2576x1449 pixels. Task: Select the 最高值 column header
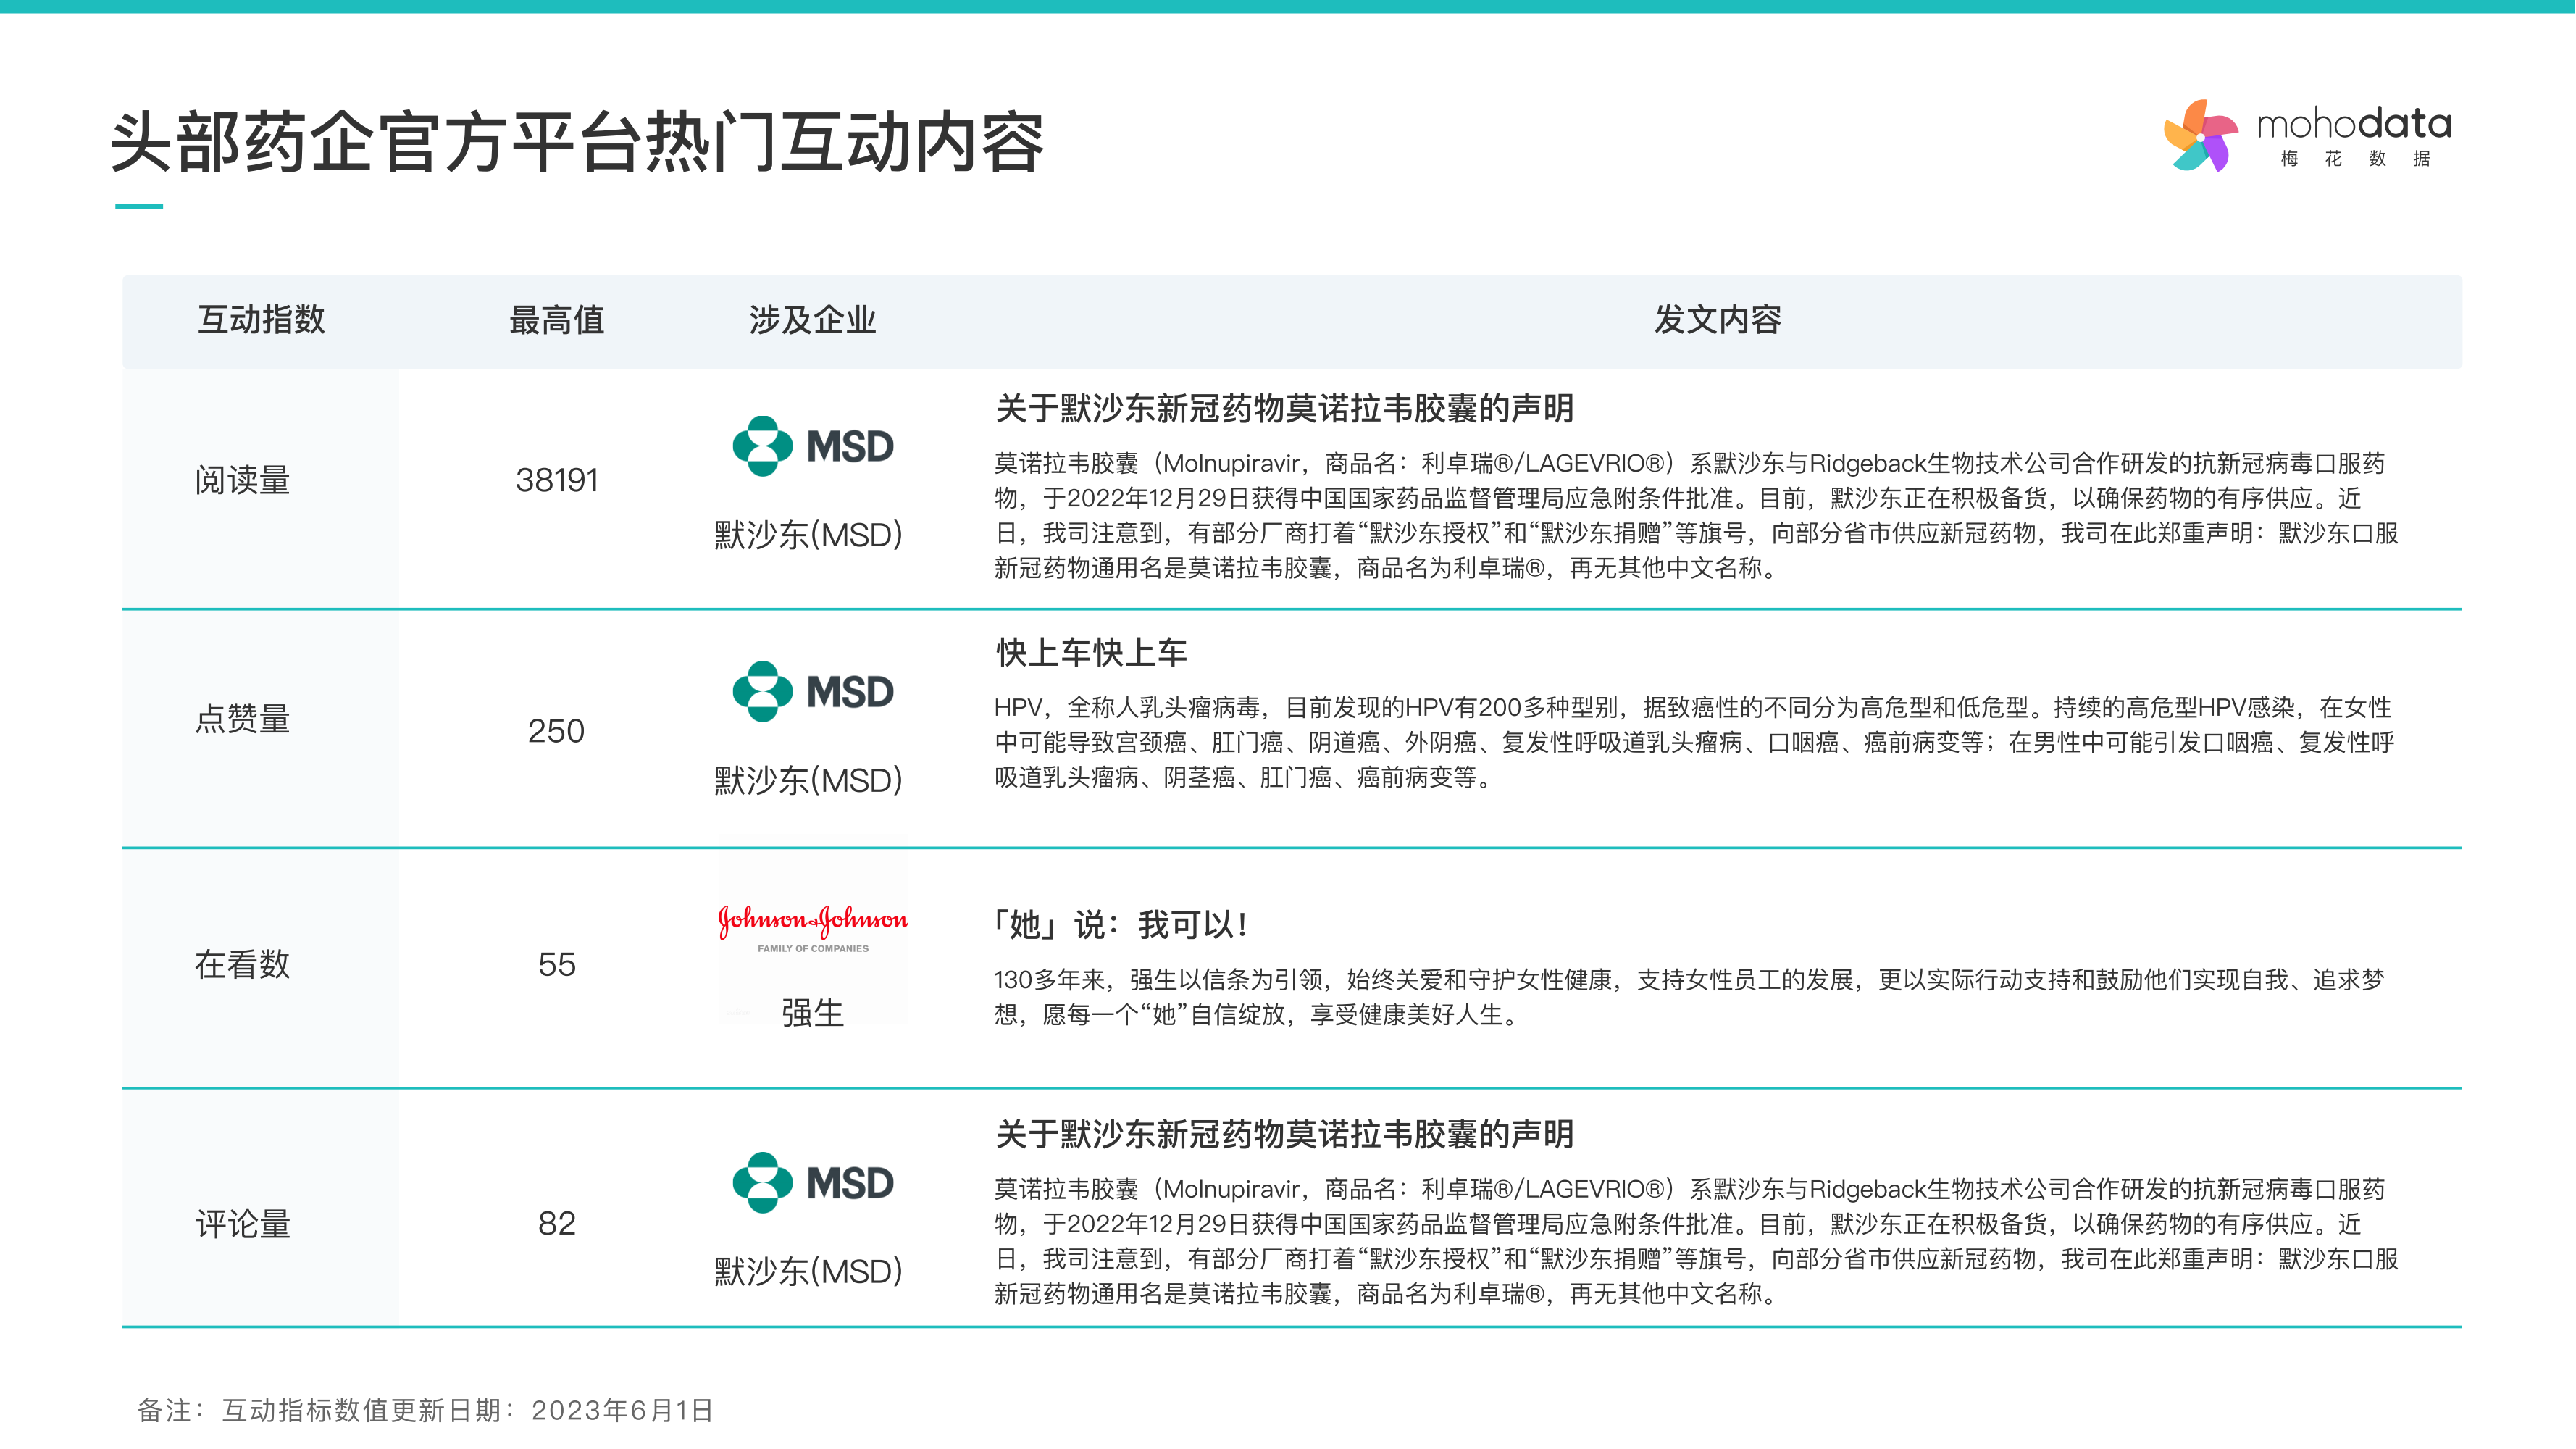coord(556,320)
